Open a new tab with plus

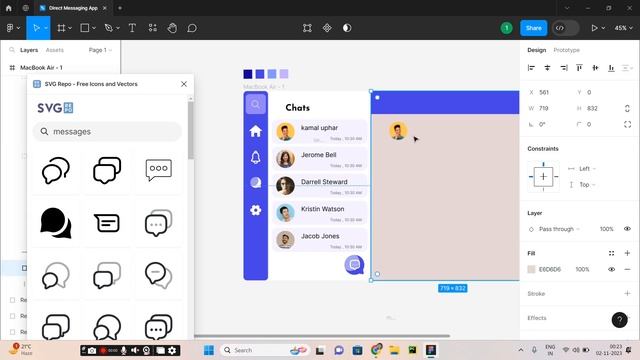pyautogui.click(x=120, y=8)
